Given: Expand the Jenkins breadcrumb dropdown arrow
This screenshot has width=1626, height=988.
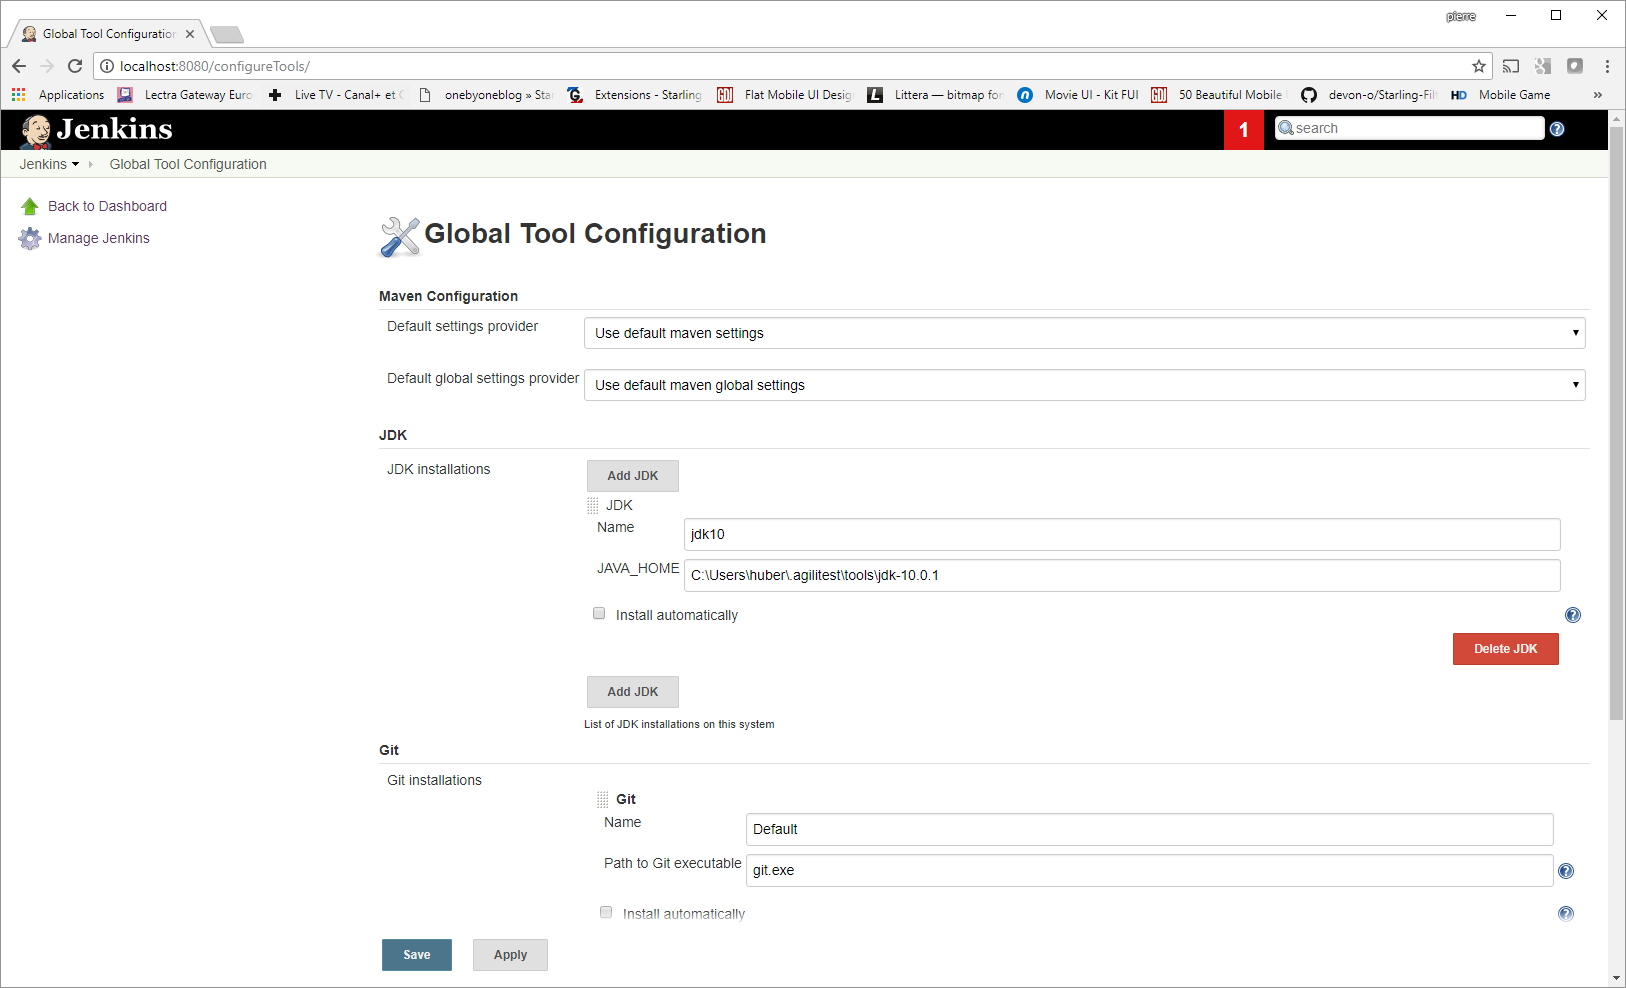Looking at the screenshot, I should (75, 164).
